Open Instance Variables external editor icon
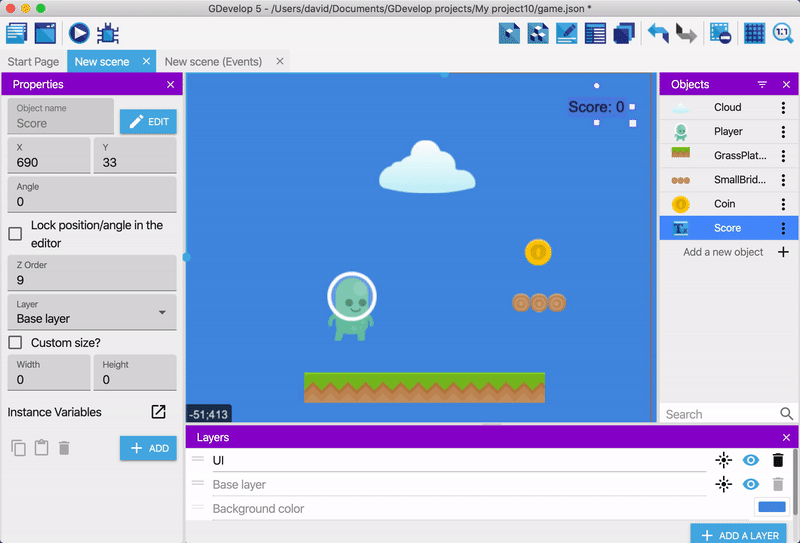 click(158, 412)
